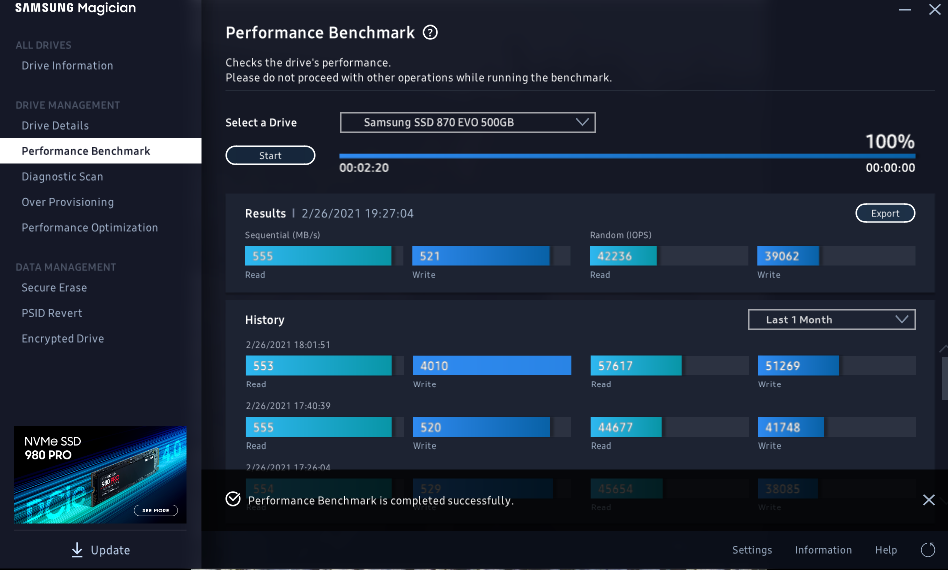The width and height of the screenshot is (948, 570).
Task: Expand the Last 1 Month history filter
Action: coord(831,320)
